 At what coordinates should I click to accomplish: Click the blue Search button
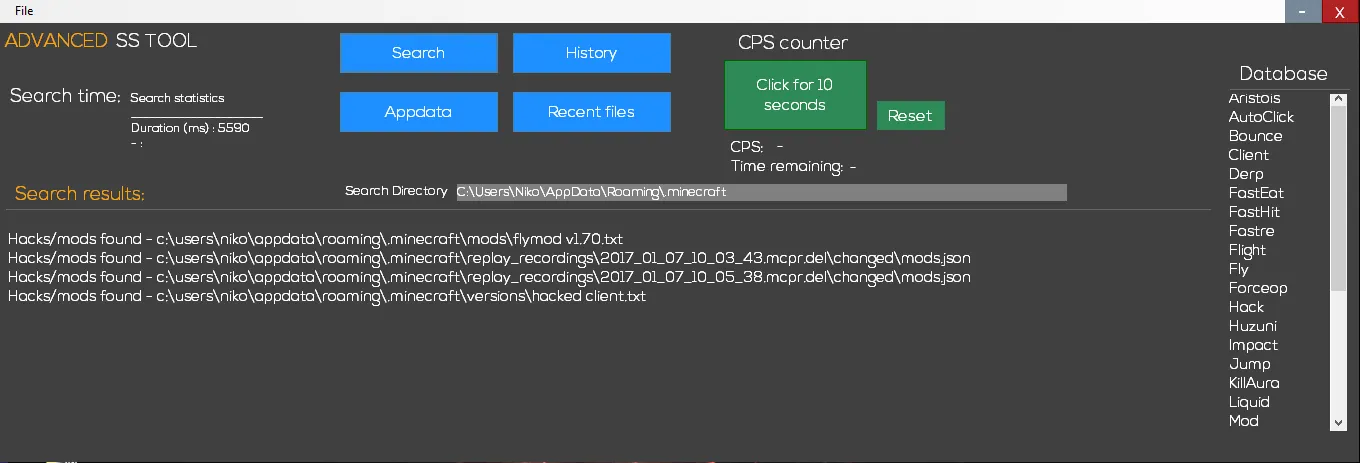point(418,53)
